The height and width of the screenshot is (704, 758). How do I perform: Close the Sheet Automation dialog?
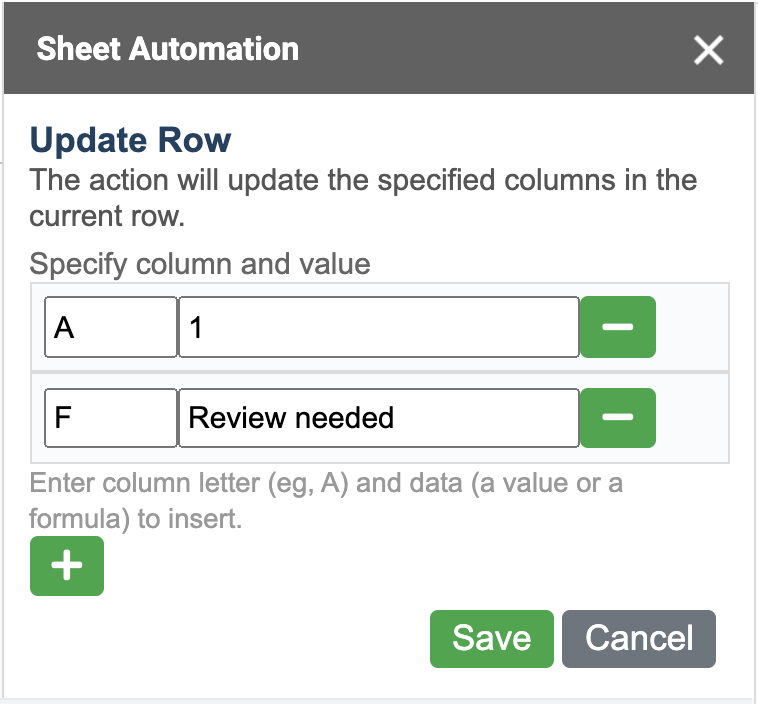click(x=708, y=50)
